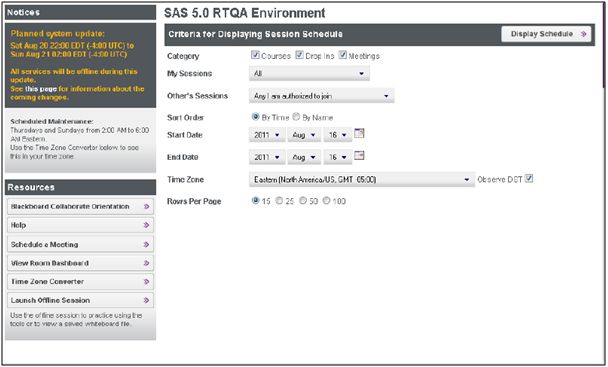Select 50 rows per page

click(303, 201)
